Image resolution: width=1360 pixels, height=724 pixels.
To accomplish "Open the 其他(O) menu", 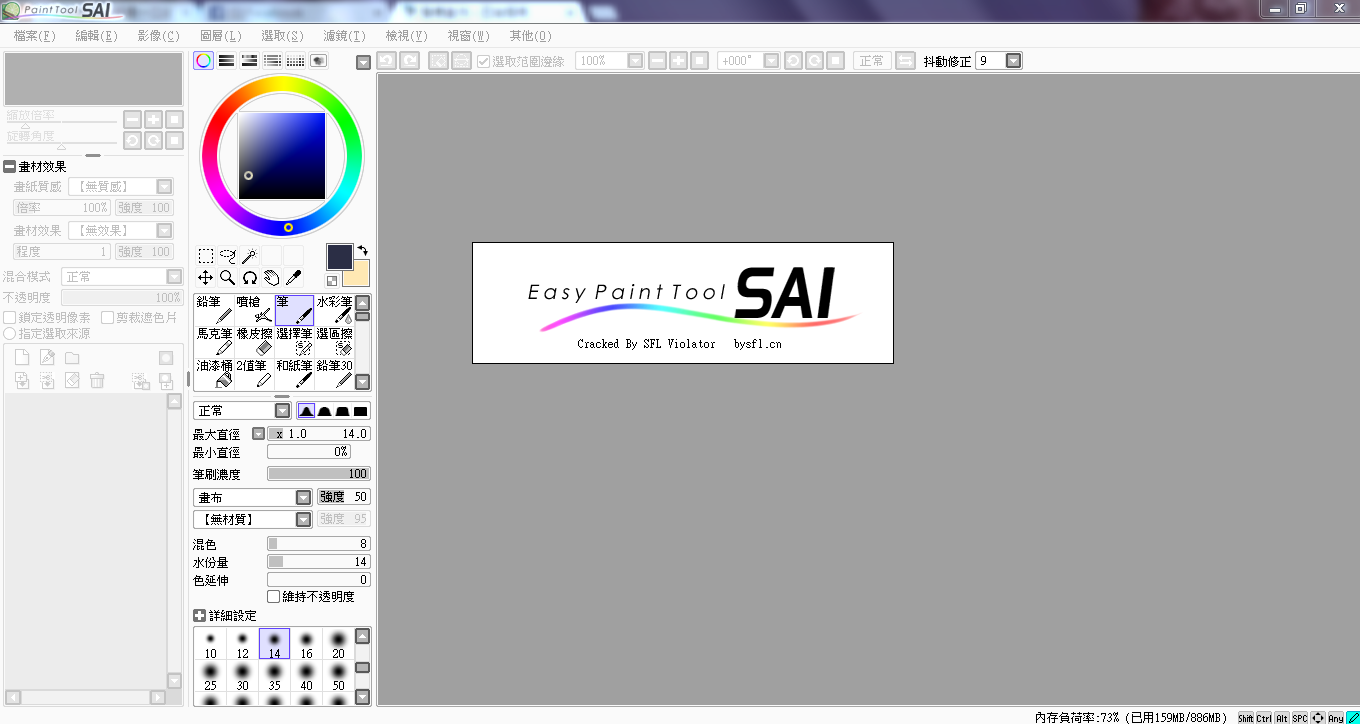I will click(x=530, y=36).
